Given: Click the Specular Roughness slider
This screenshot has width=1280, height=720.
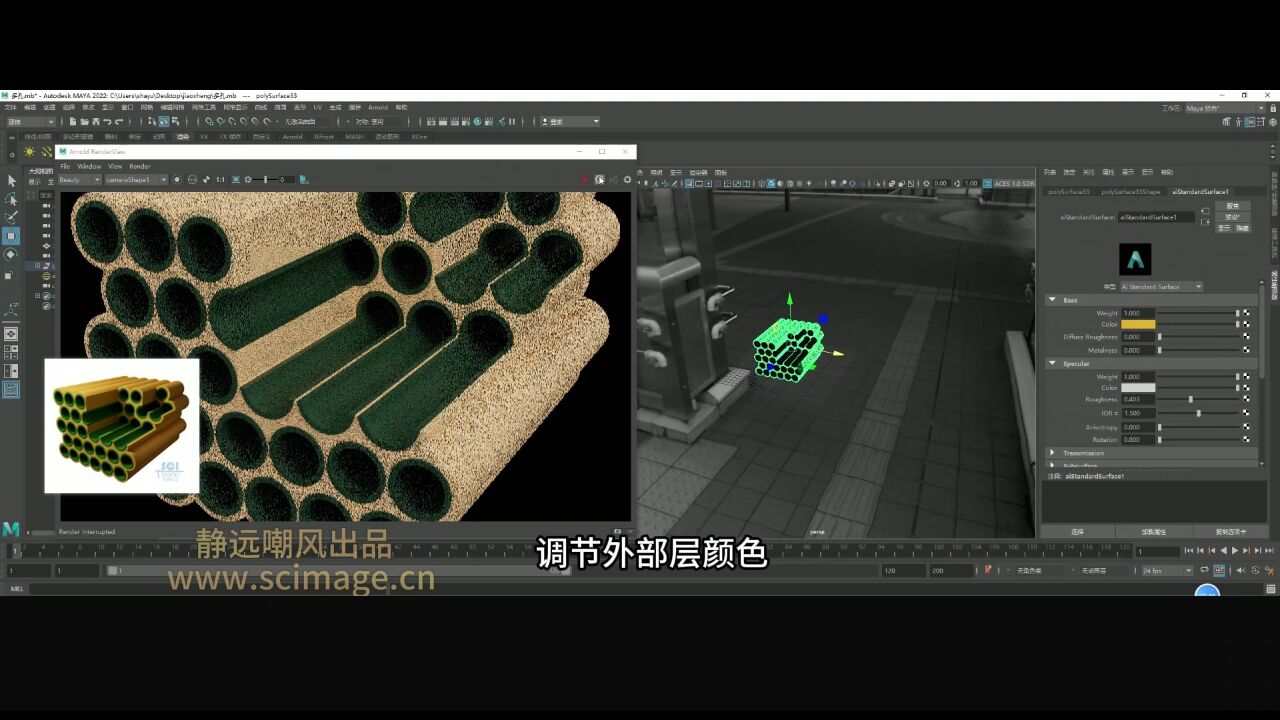Looking at the screenshot, I should (x=1197, y=399).
